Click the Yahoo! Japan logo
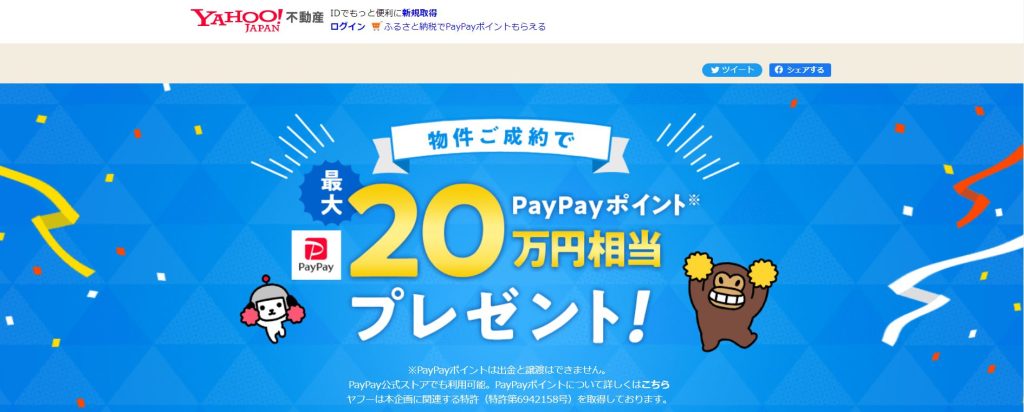Viewport: 1024px width, 412px height. (236, 20)
